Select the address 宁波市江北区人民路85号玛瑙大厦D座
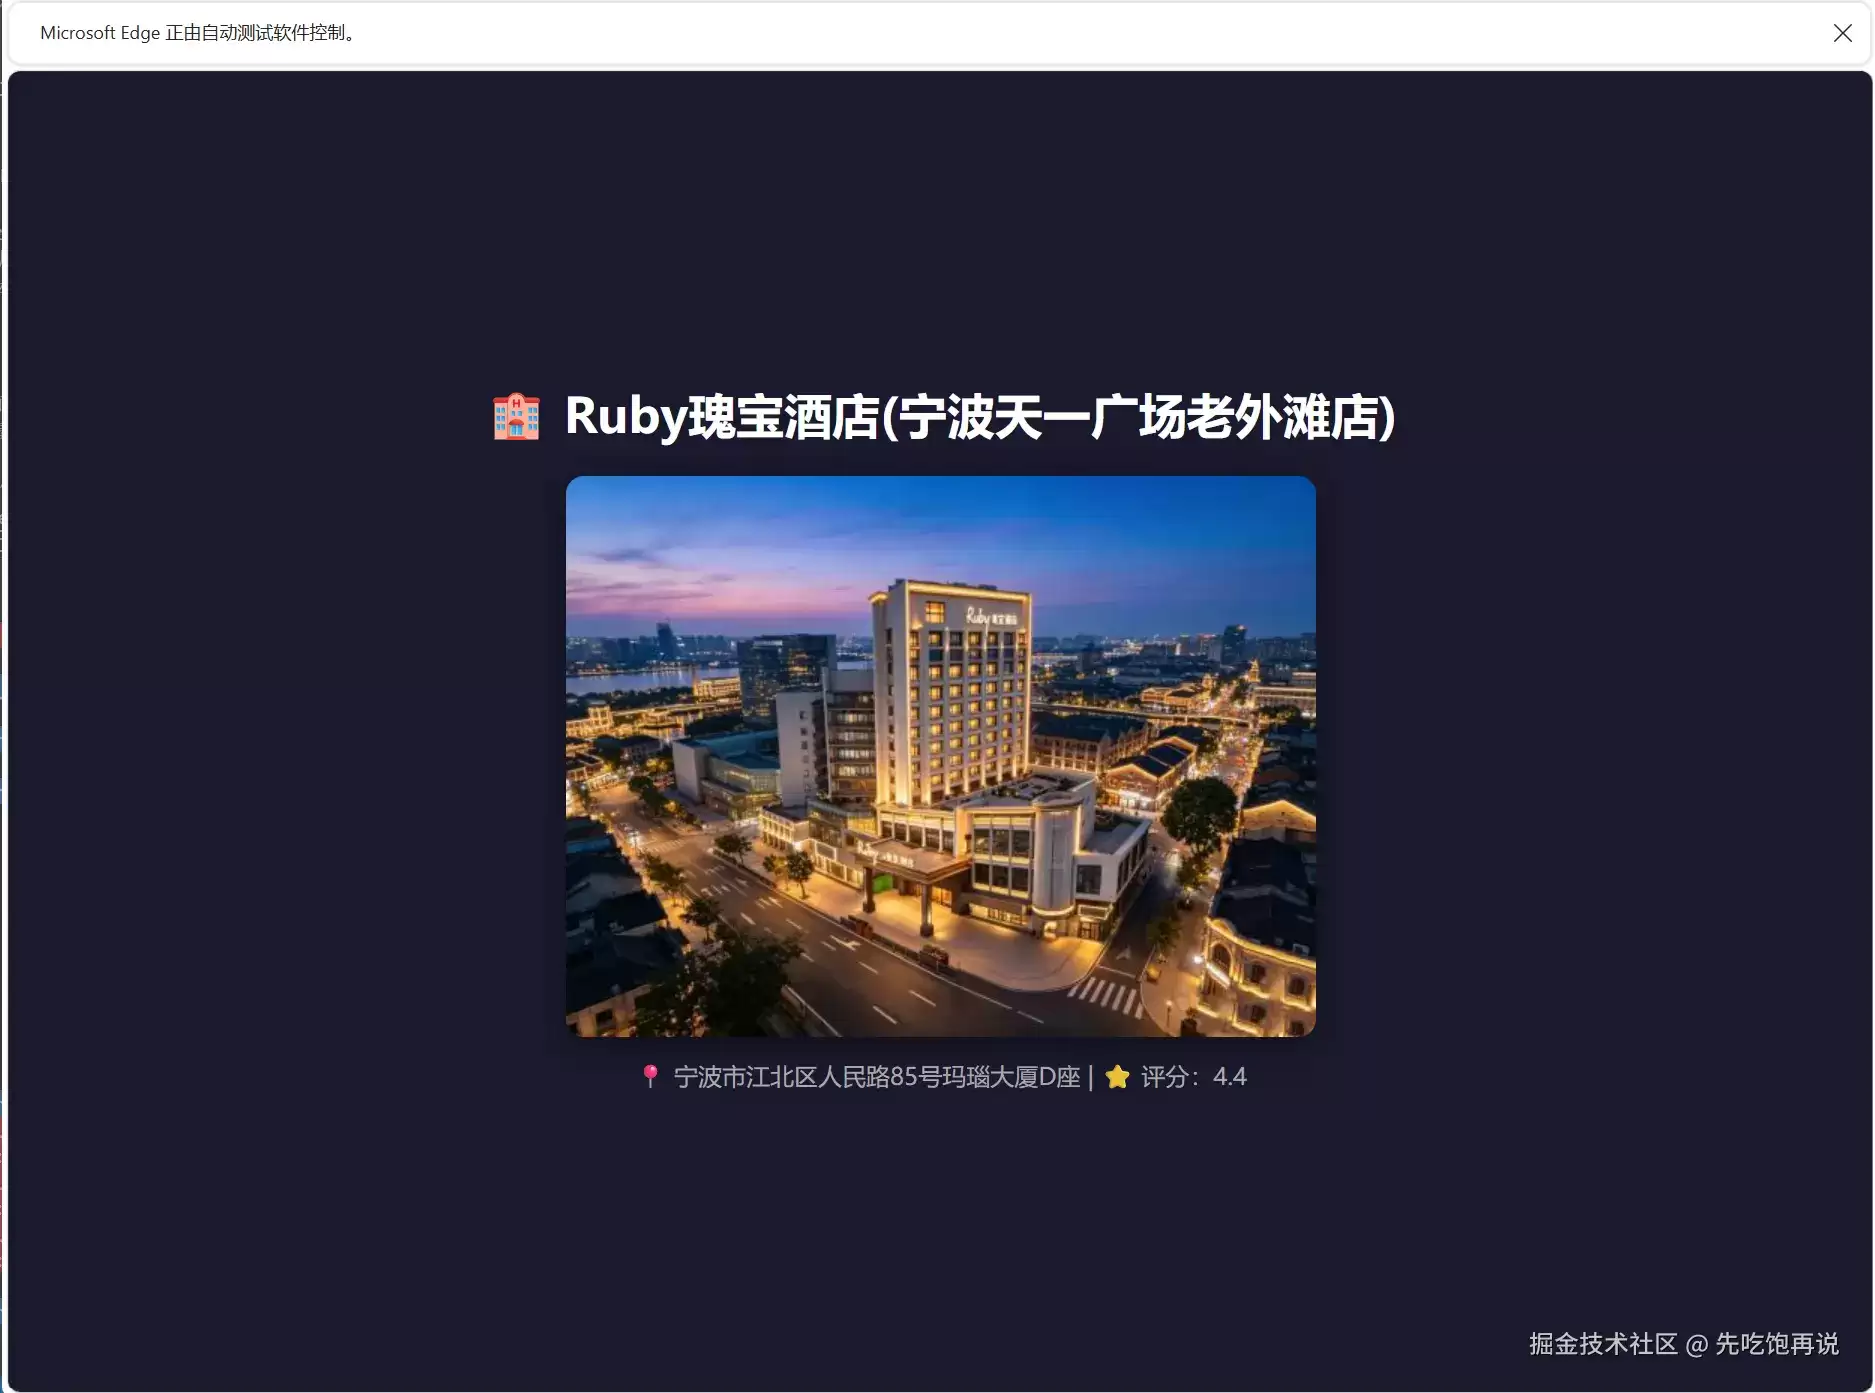 tap(877, 1077)
